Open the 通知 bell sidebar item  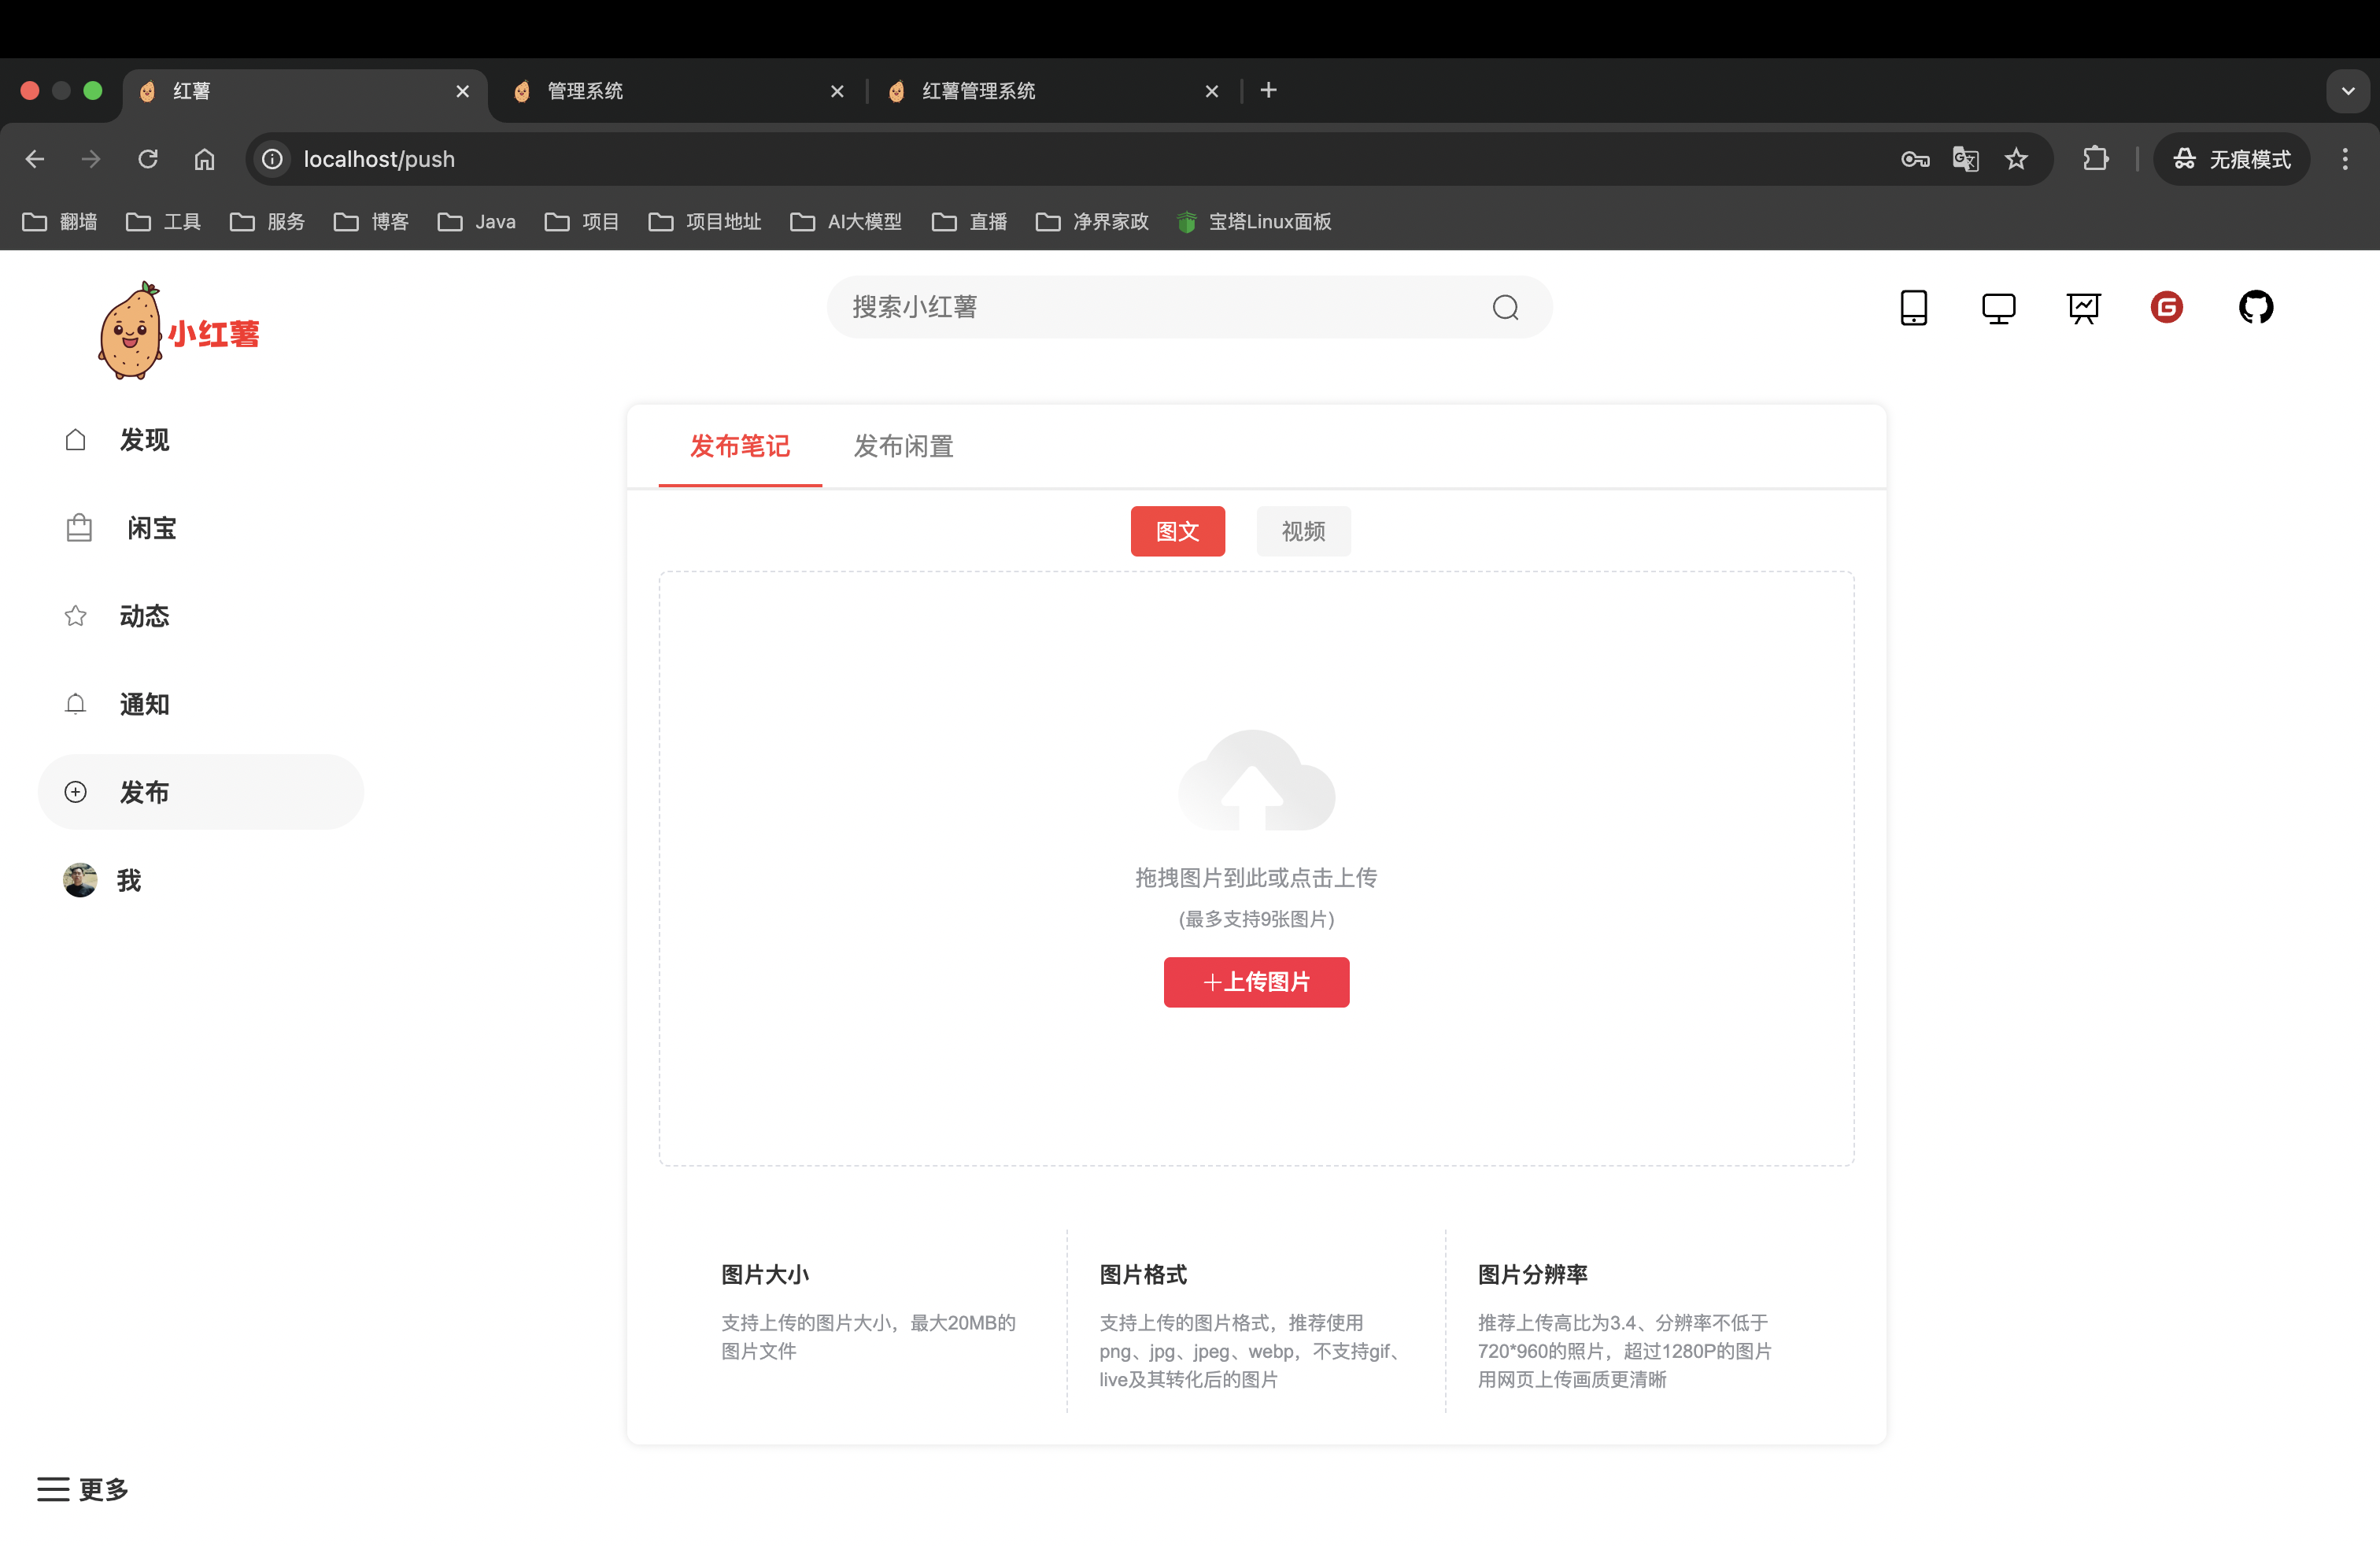coord(144,704)
